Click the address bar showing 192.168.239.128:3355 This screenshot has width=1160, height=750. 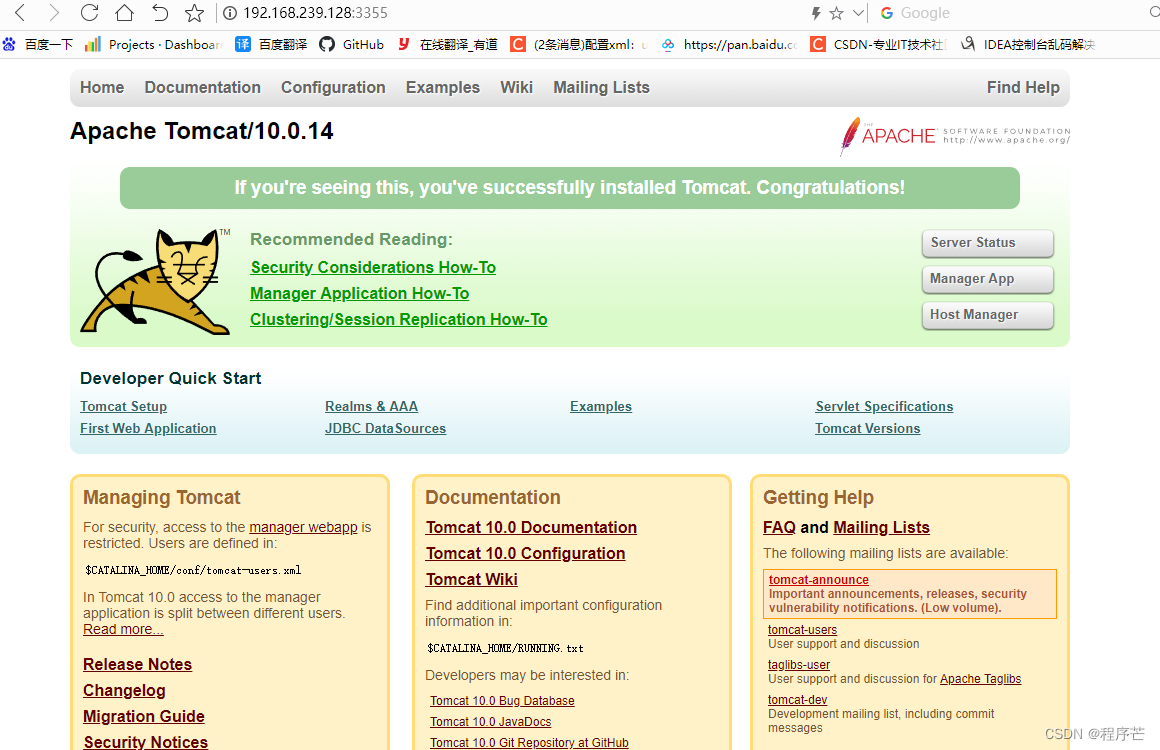[x=315, y=13]
